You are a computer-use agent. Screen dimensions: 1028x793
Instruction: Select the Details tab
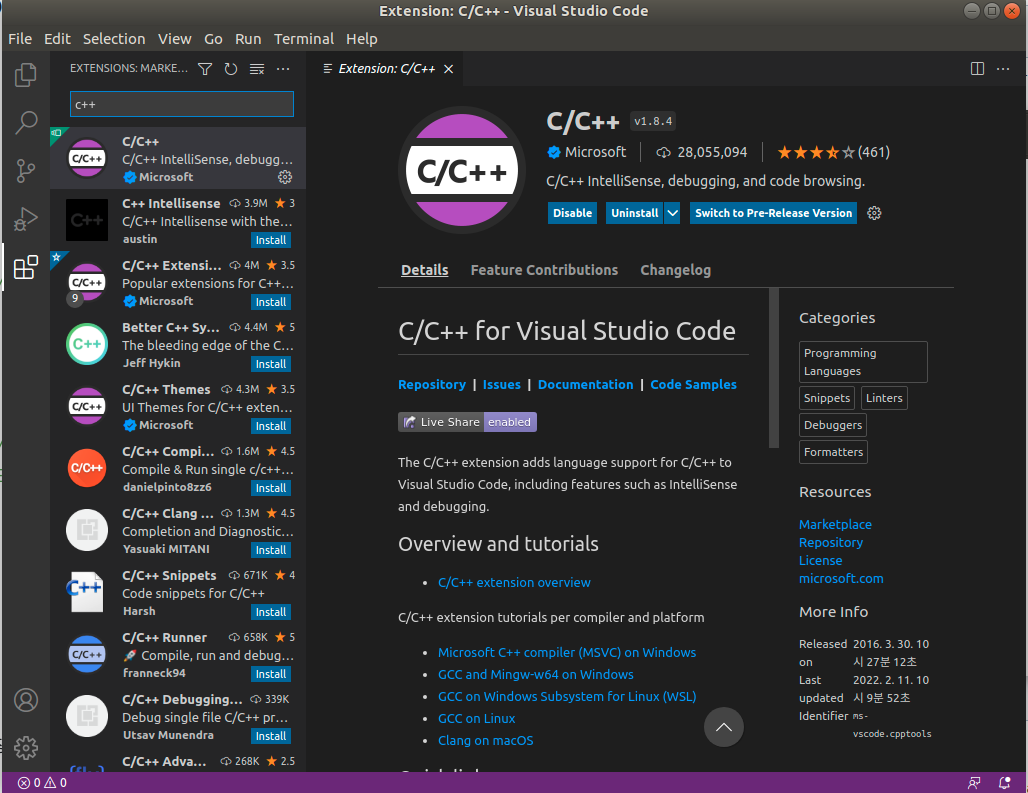[425, 270]
